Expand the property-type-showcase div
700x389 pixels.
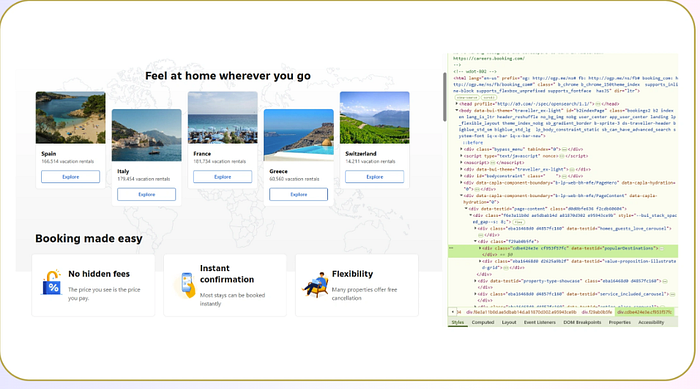point(475,281)
